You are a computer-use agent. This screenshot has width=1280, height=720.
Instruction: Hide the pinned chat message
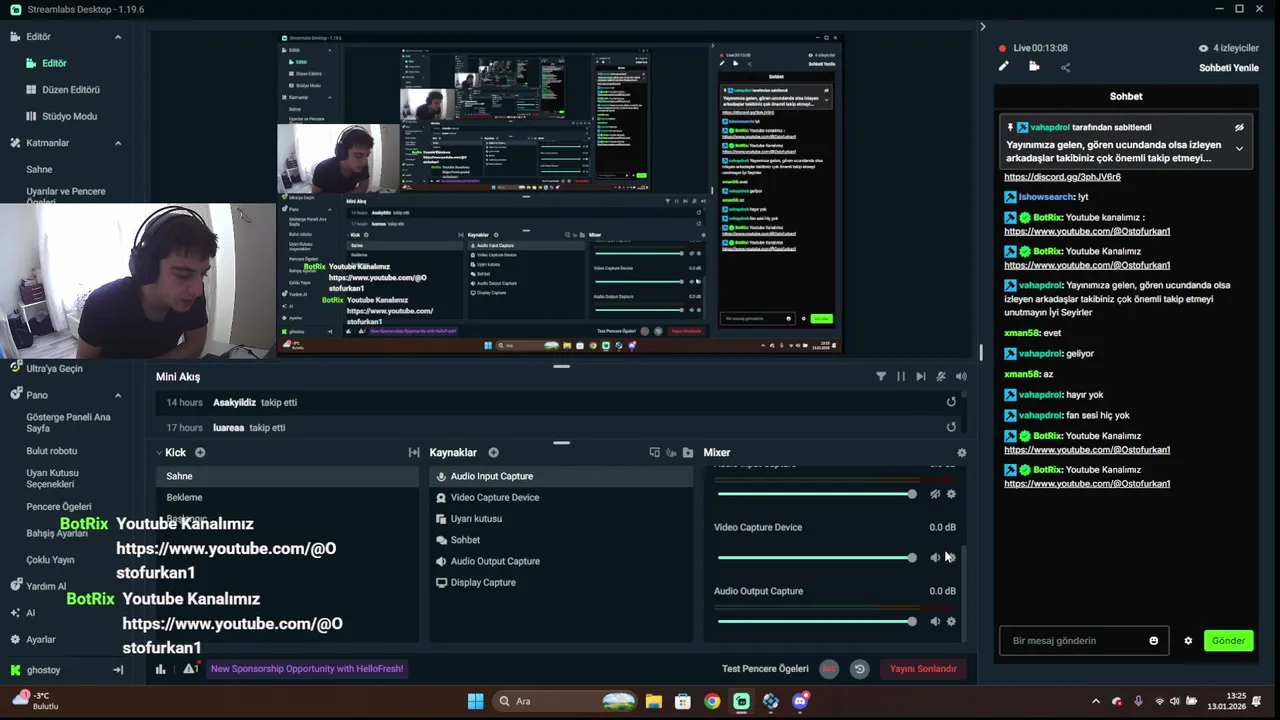pyautogui.click(x=1239, y=128)
